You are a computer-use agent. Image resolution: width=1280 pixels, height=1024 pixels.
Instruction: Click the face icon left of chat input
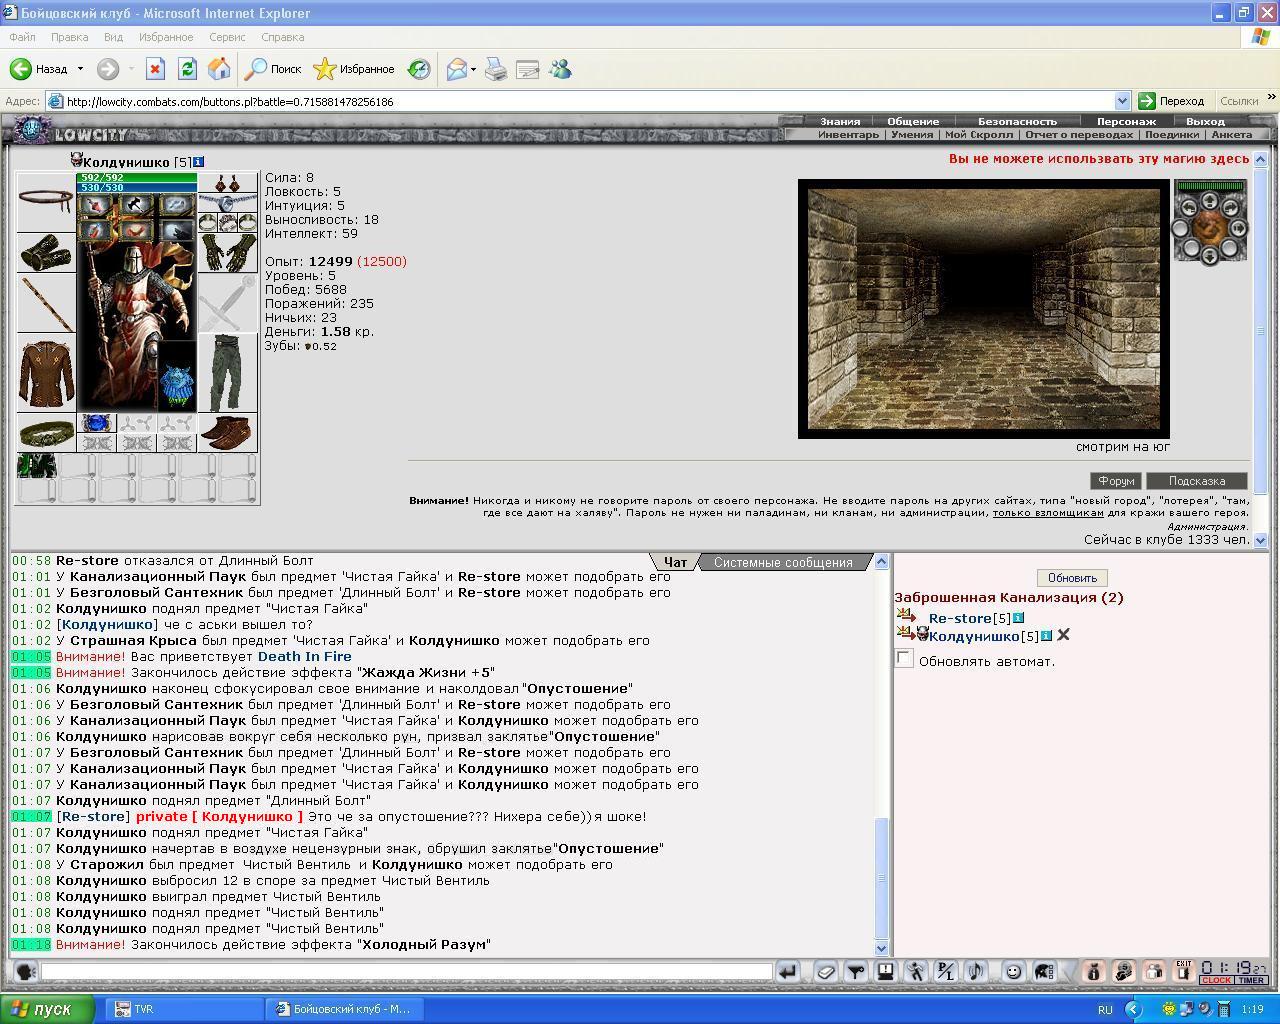(x=26, y=971)
